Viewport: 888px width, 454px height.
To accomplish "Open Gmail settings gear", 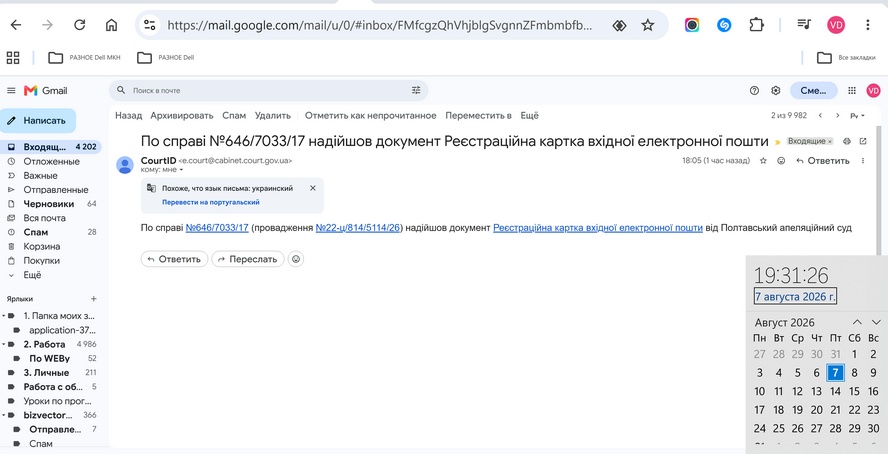I will pyautogui.click(x=775, y=91).
